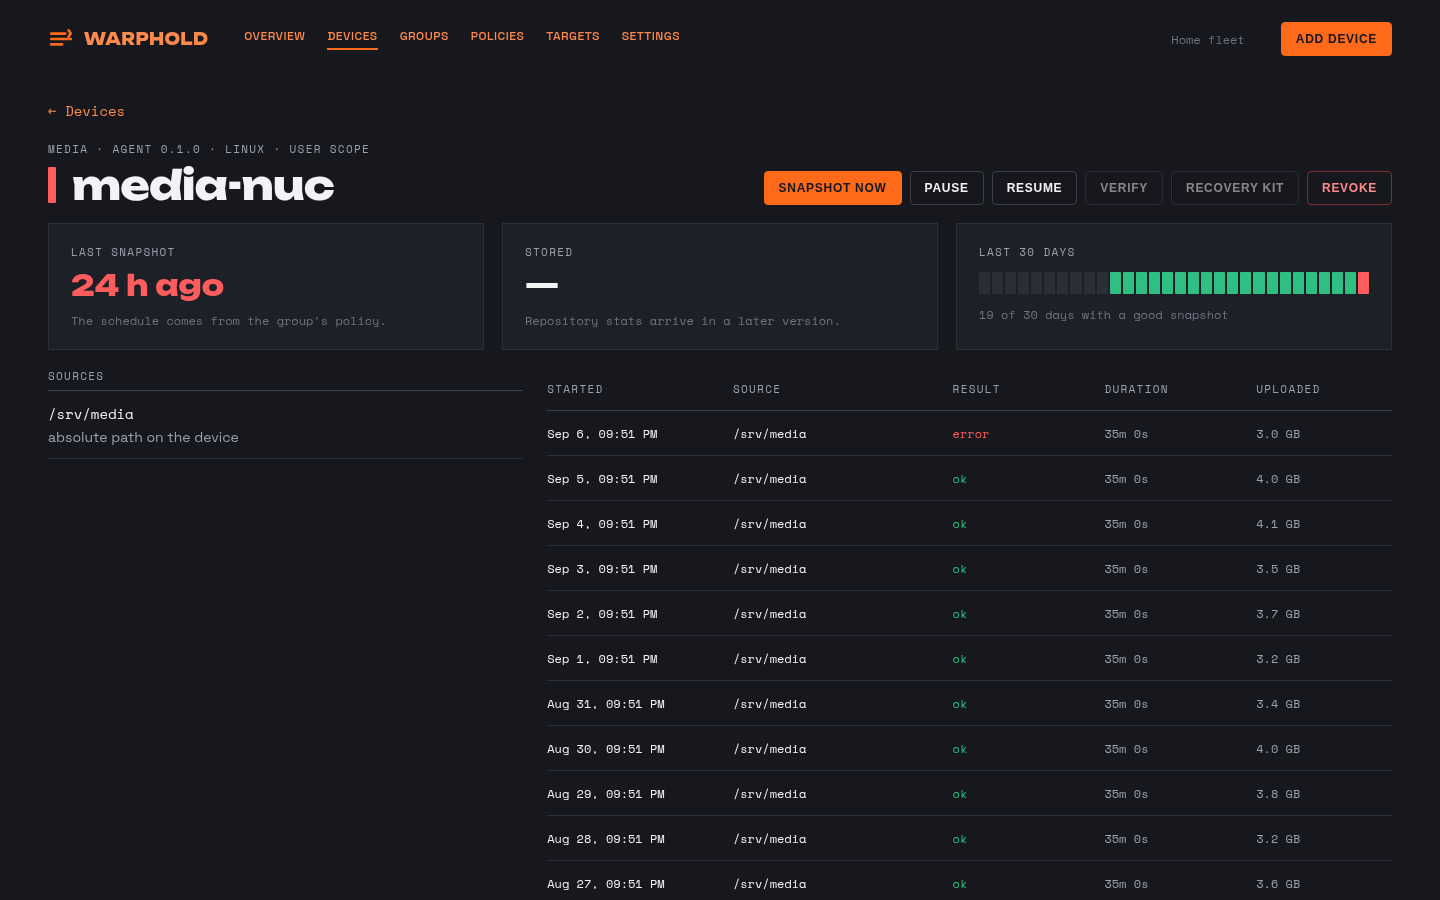This screenshot has width=1440, height=900.
Task: Click the duration in the Aug 30 row
Action: (x=1126, y=749)
